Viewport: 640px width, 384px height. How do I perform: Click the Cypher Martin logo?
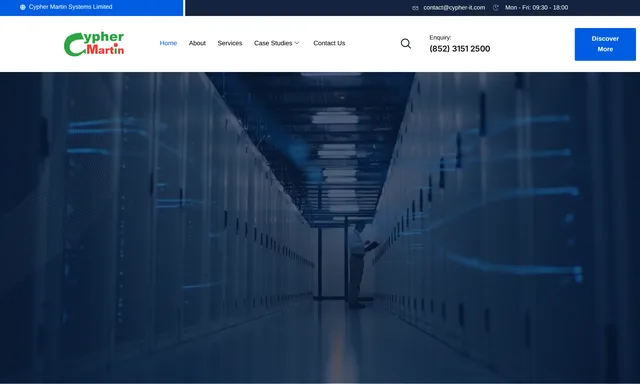pyautogui.click(x=94, y=44)
